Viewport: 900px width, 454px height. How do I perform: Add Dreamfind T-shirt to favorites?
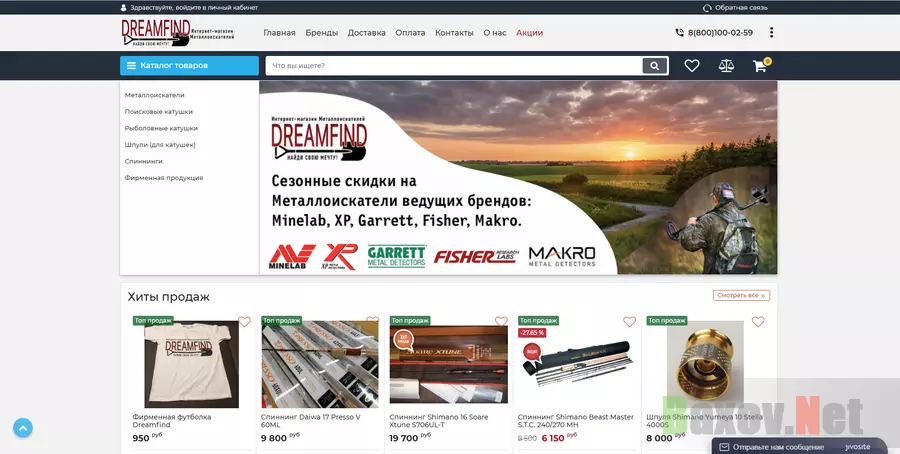click(x=245, y=322)
